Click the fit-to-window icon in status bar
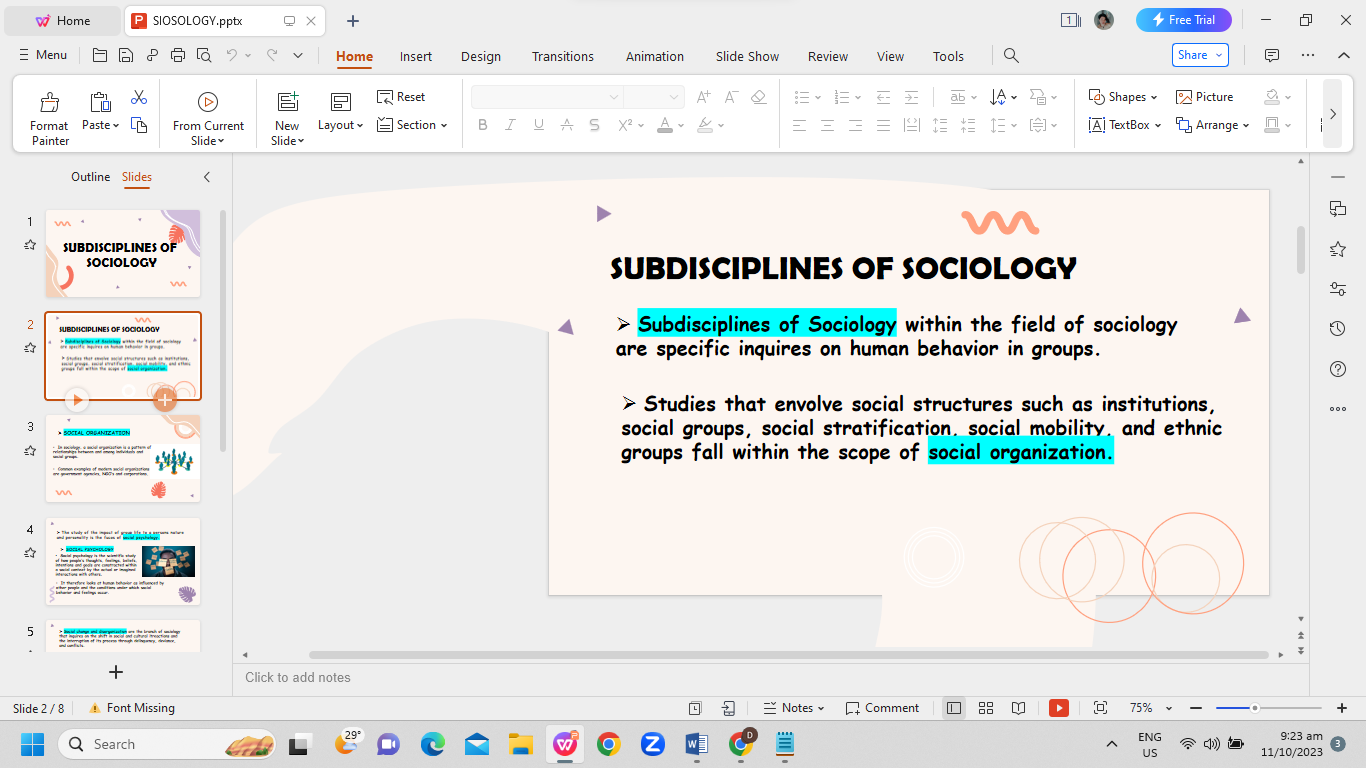The width and height of the screenshot is (1366, 768). [x=1100, y=708]
